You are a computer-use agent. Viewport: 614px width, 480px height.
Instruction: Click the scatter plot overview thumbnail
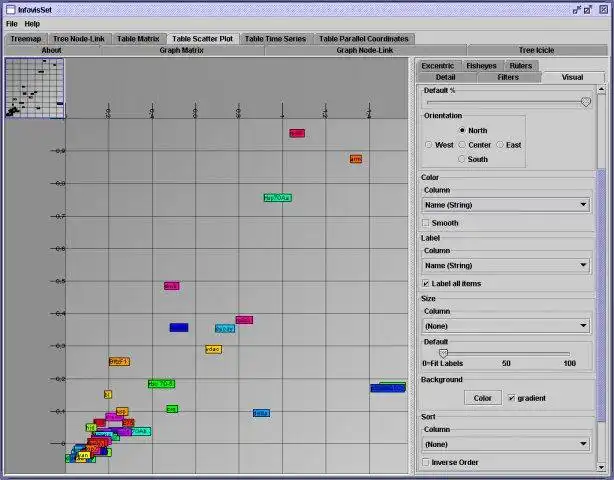click(35, 88)
